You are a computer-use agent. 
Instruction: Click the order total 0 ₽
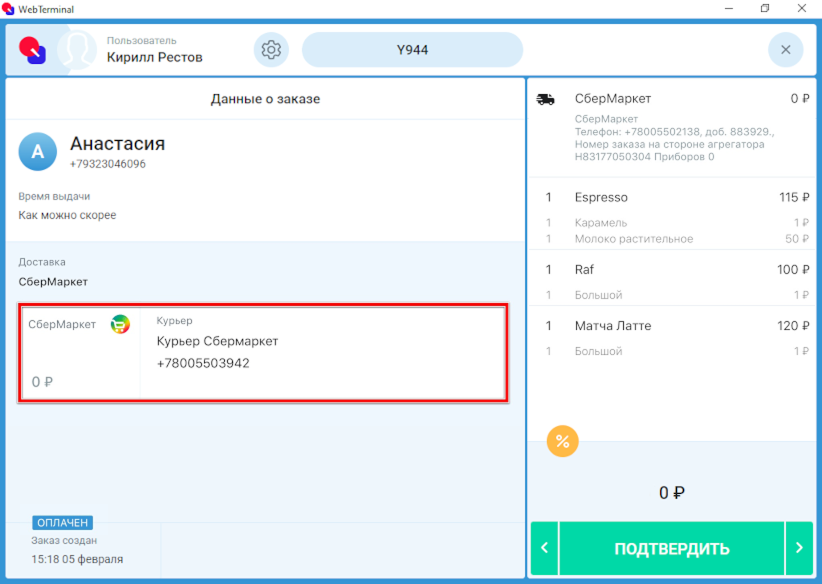point(672,493)
